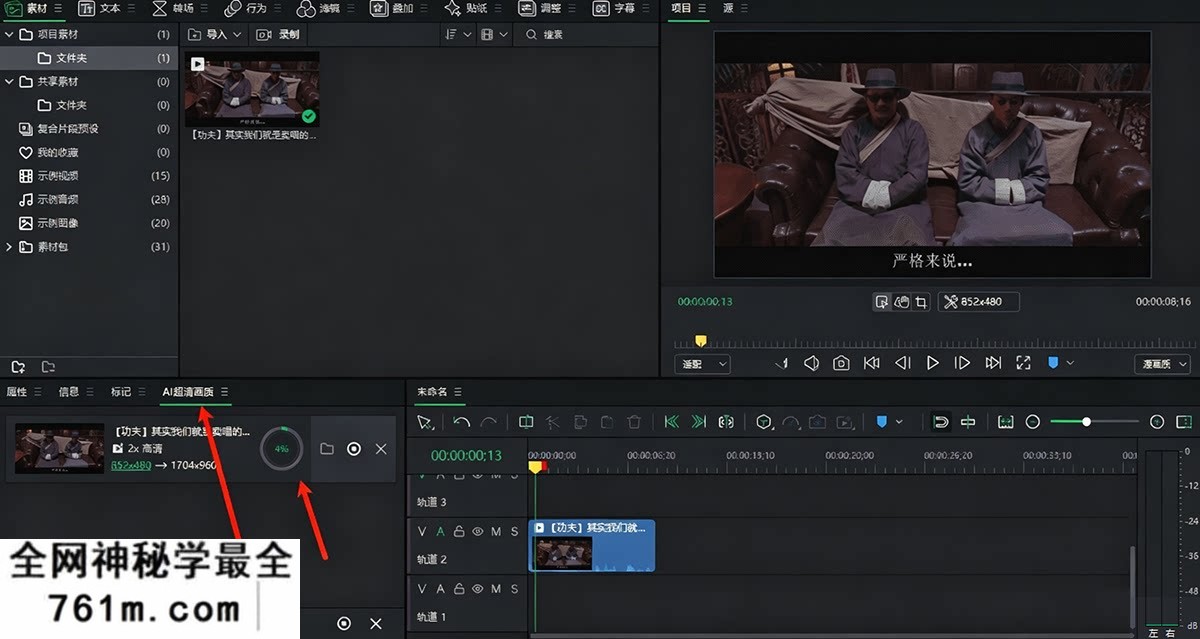
Task: Click the preview volume speaker icon
Action: click(x=811, y=363)
